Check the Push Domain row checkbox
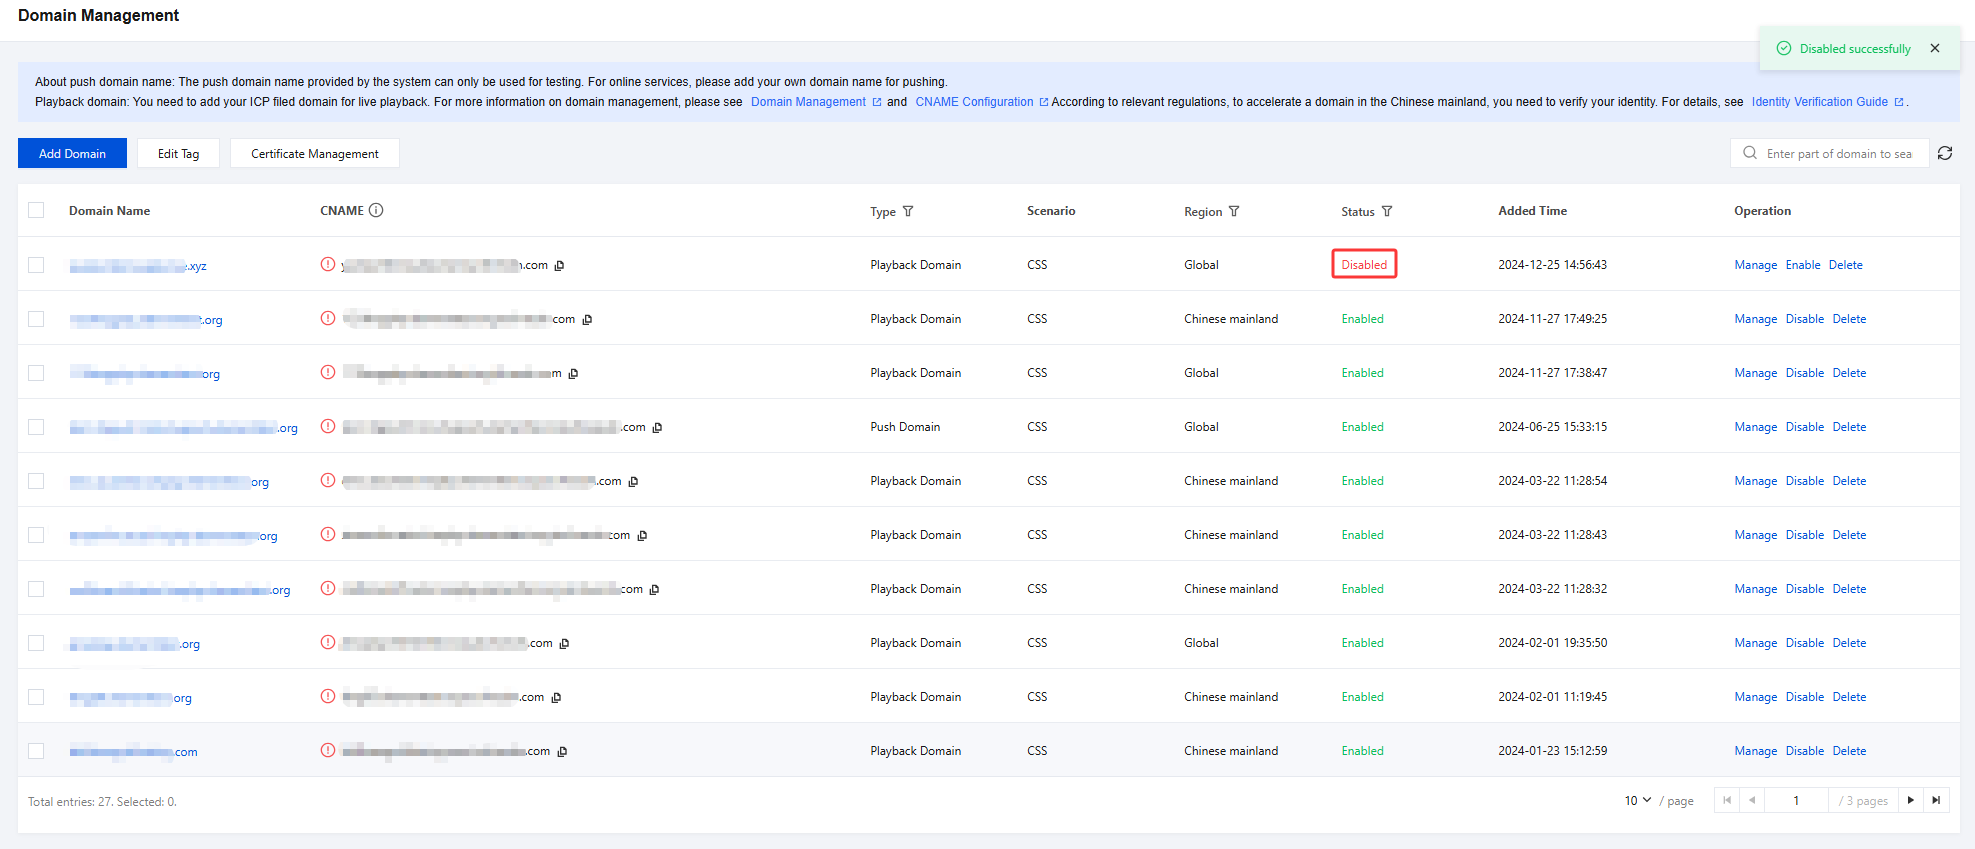The image size is (1975, 849). (36, 427)
